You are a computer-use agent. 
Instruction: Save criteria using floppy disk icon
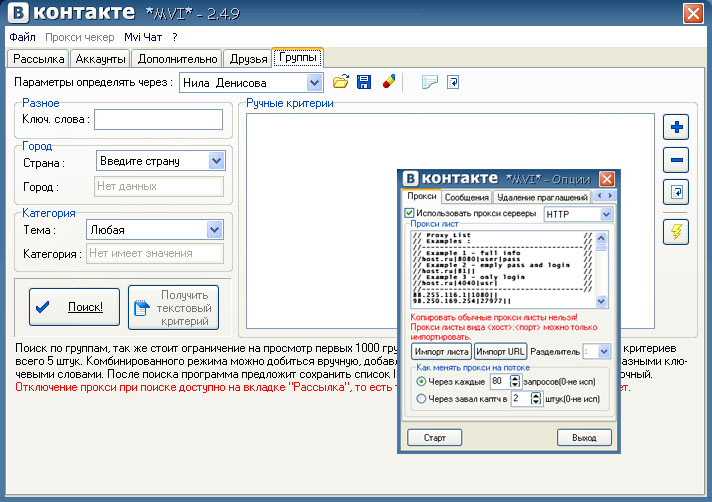(x=364, y=82)
